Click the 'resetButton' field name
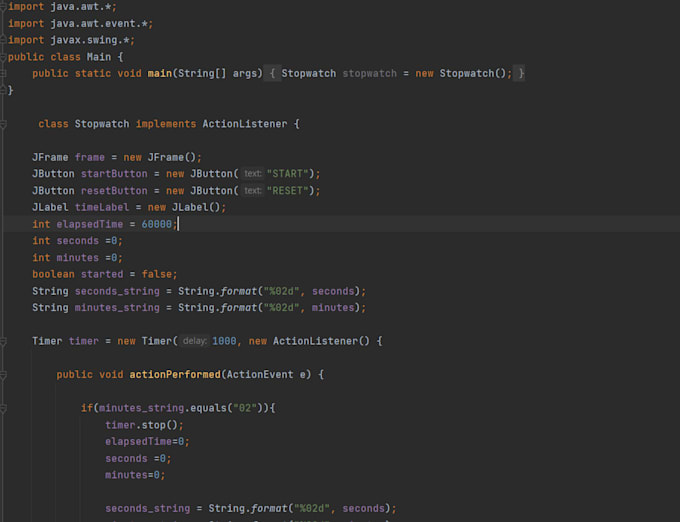Screen dimensions: 680x522 click(x=114, y=191)
